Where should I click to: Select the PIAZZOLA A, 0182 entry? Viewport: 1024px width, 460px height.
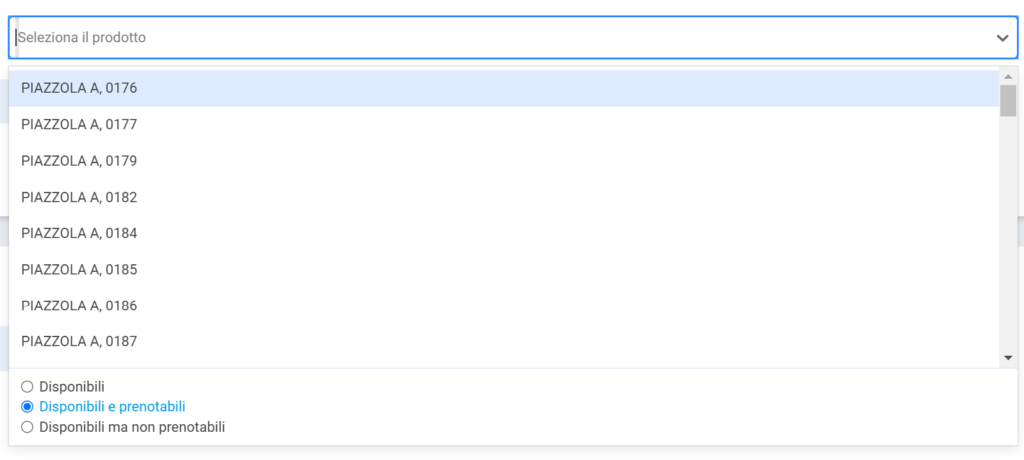tap(79, 197)
